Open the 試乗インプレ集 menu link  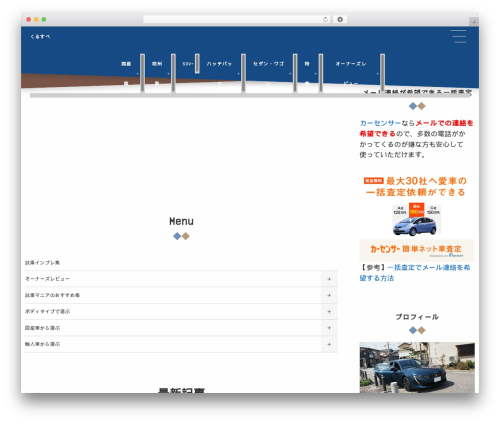[42, 263]
